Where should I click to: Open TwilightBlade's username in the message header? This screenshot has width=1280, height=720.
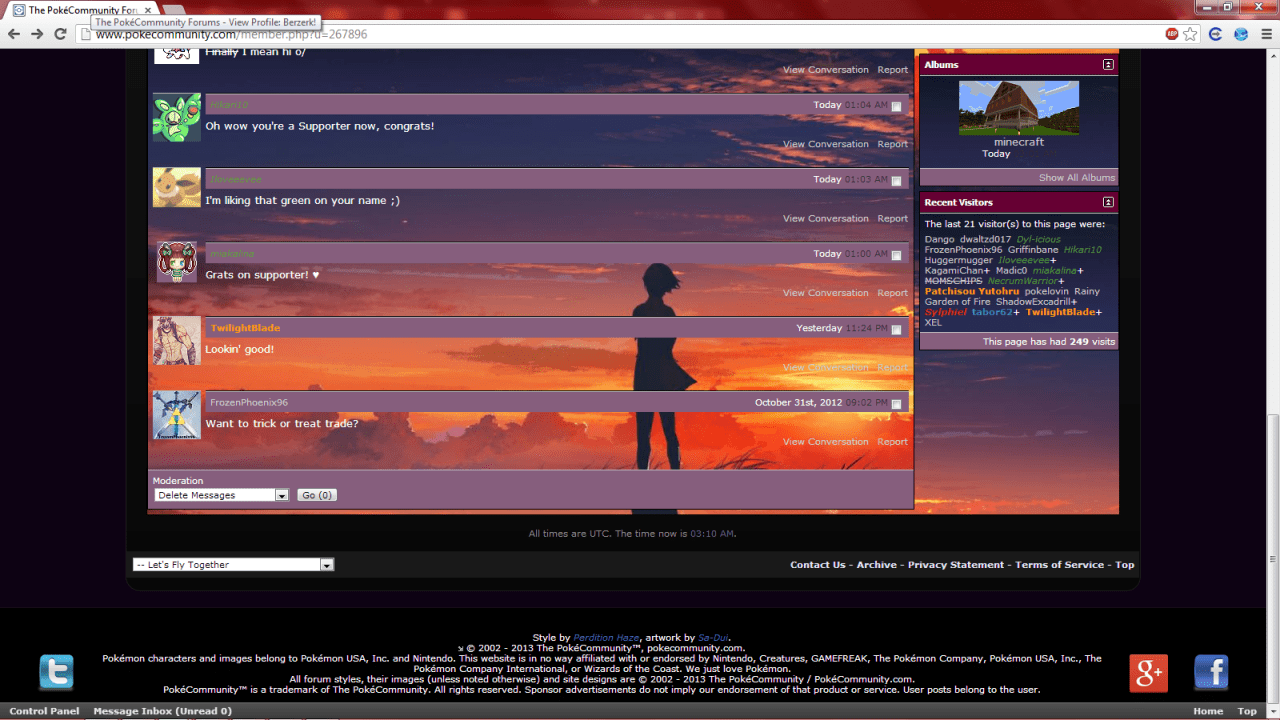click(x=245, y=328)
